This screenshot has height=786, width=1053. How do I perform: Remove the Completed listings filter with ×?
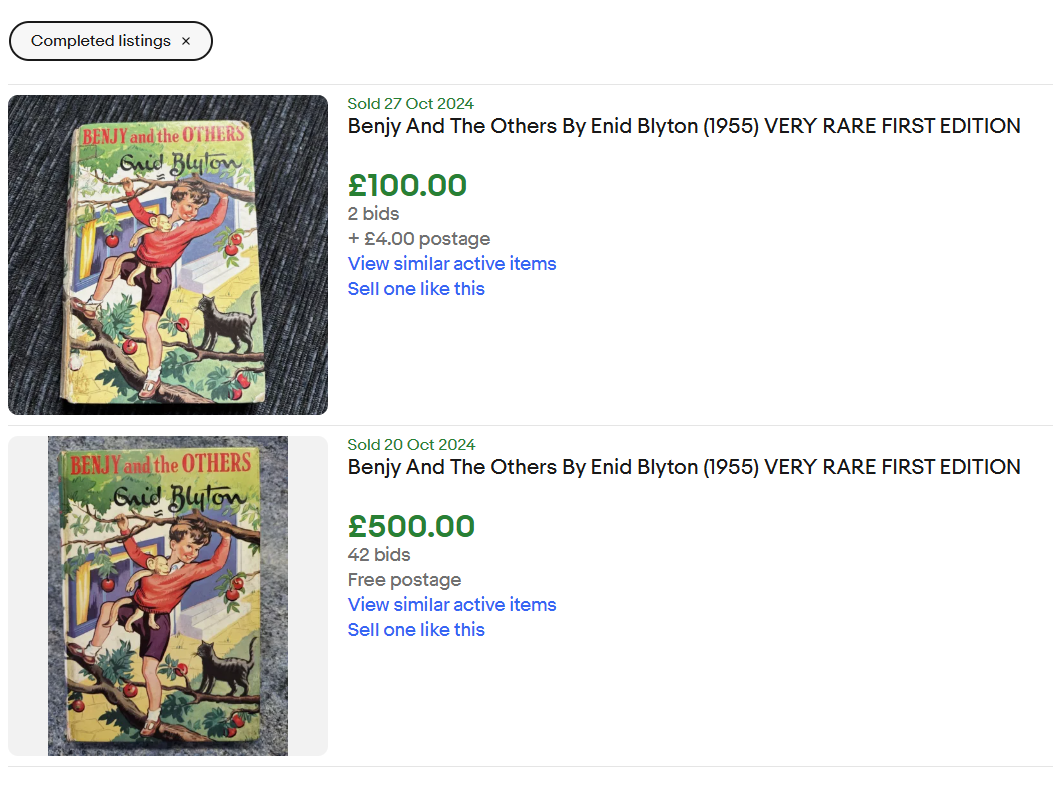(x=186, y=41)
